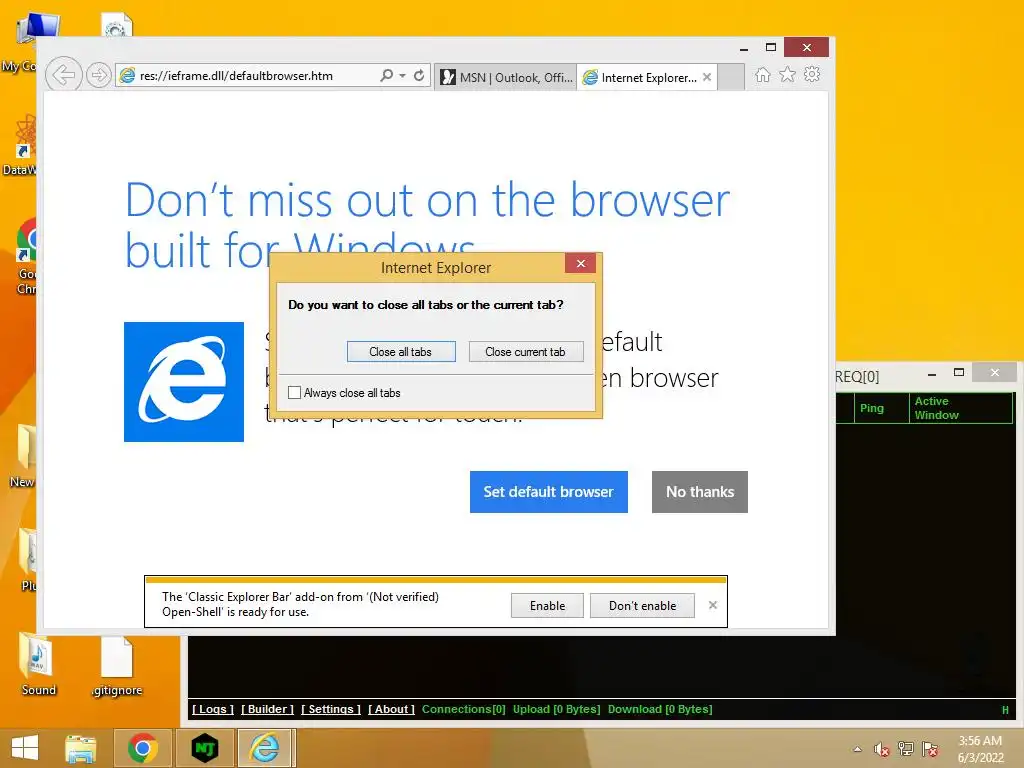This screenshot has height=768, width=1024.
Task: Switch to the MSN | Outlook tab
Action: (x=506, y=77)
